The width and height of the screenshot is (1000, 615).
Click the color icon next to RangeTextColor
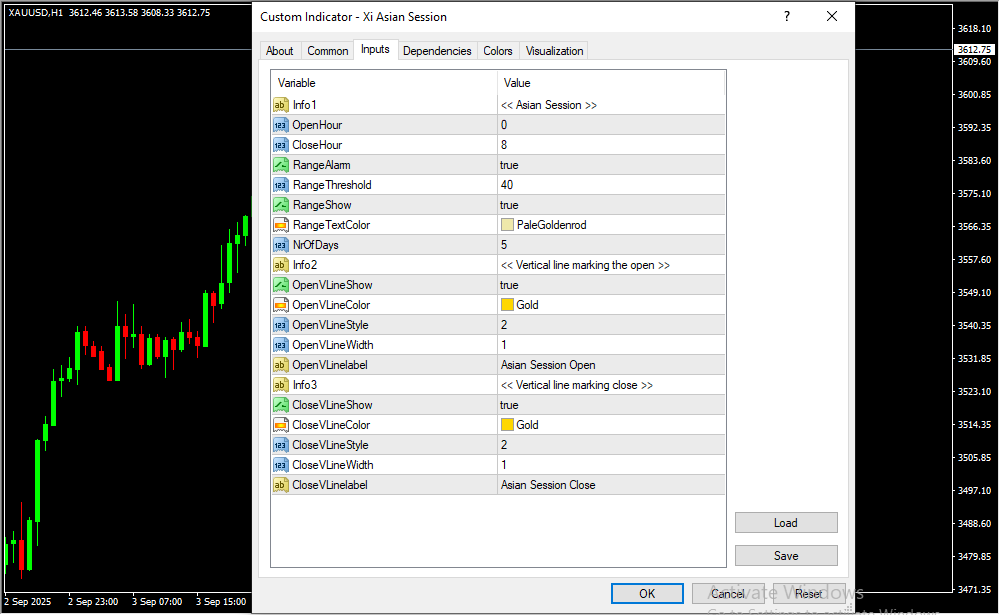281,225
